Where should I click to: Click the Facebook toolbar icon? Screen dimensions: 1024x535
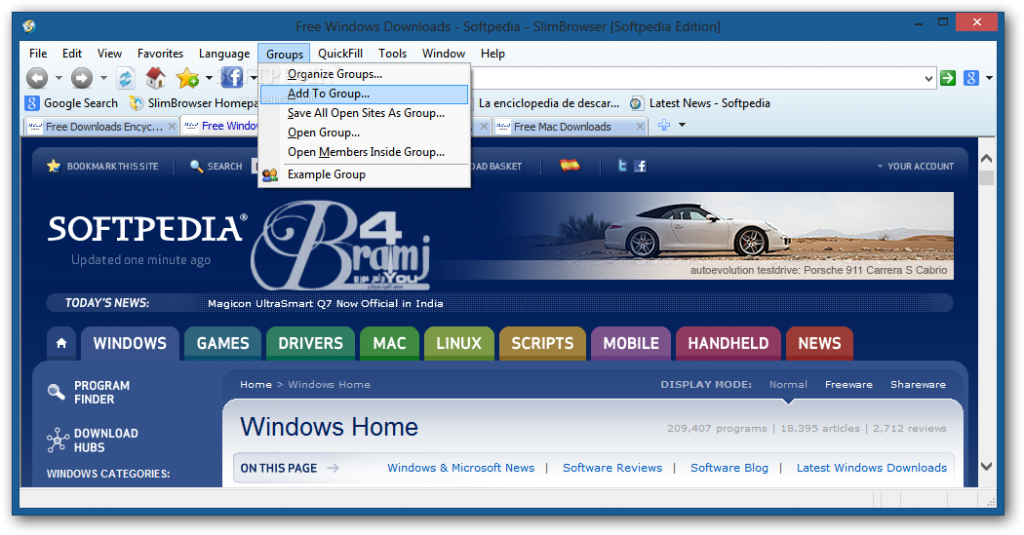click(x=232, y=78)
